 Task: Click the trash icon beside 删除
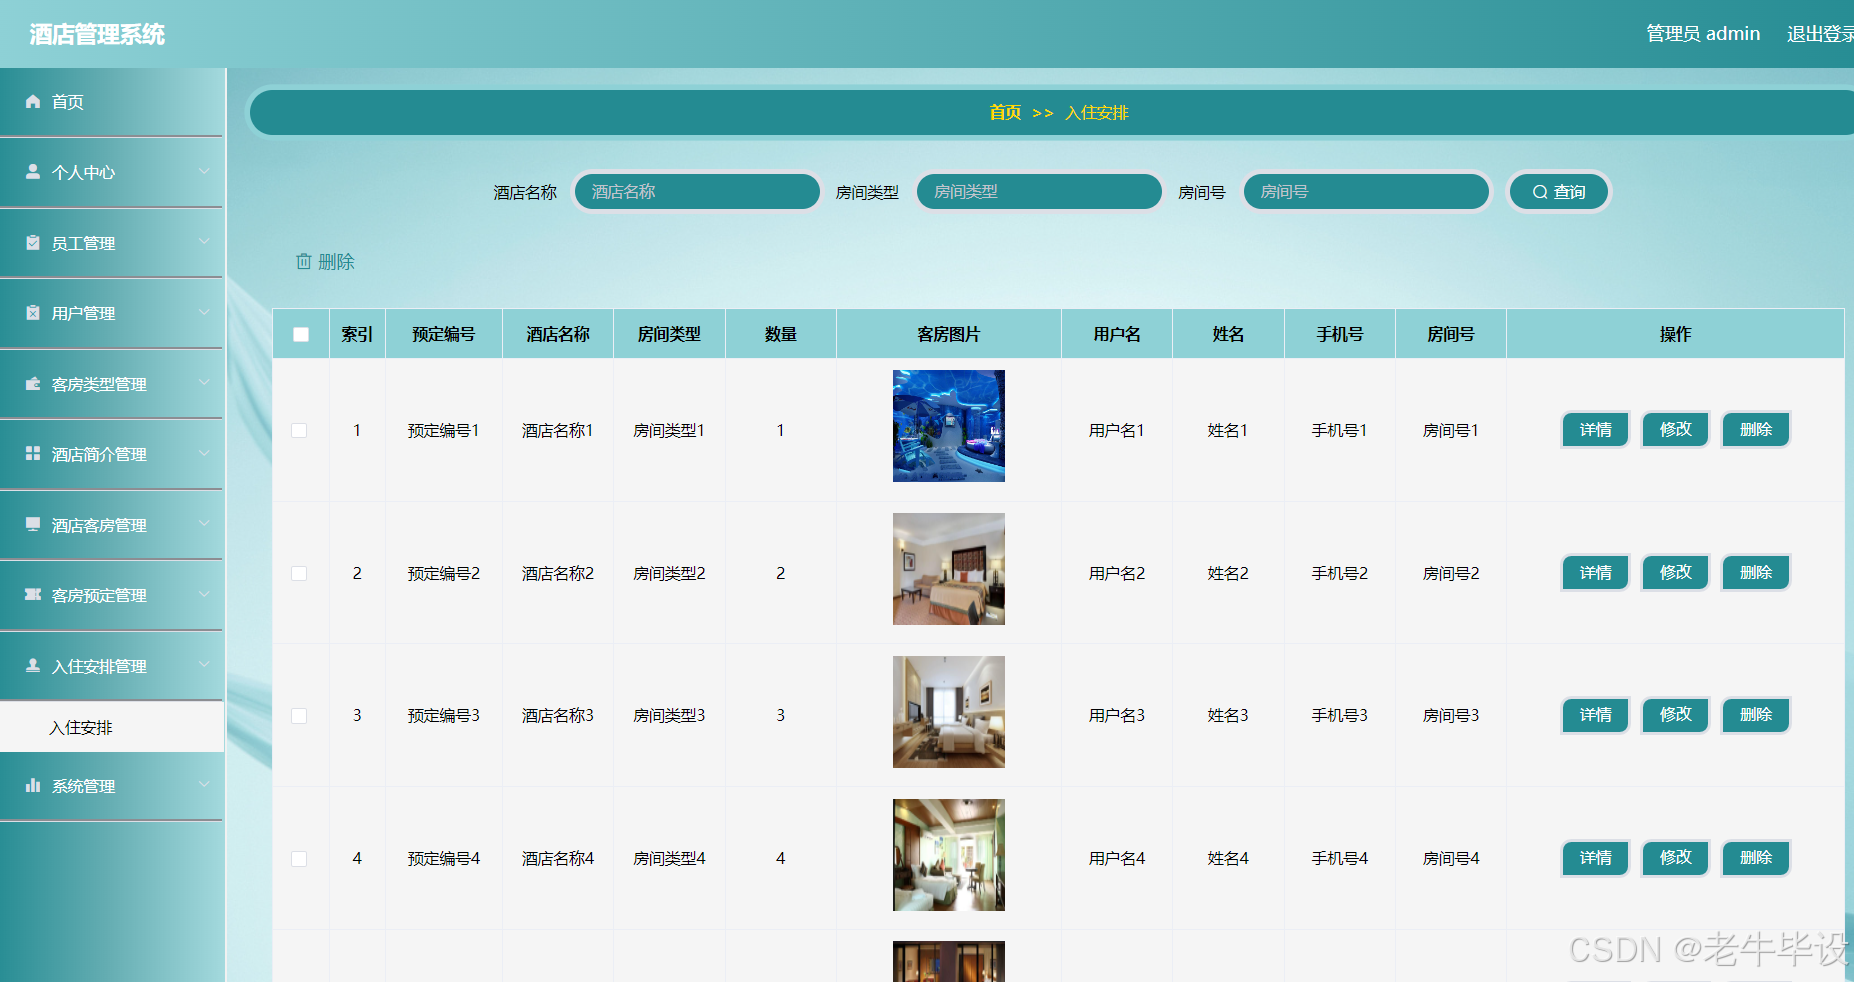coord(304,261)
